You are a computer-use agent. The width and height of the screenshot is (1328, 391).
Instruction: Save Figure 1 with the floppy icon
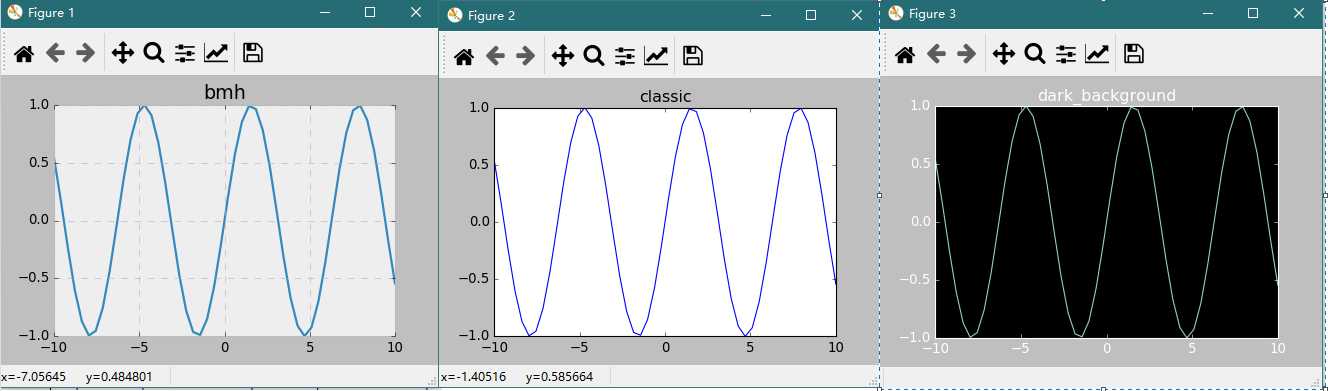click(253, 53)
